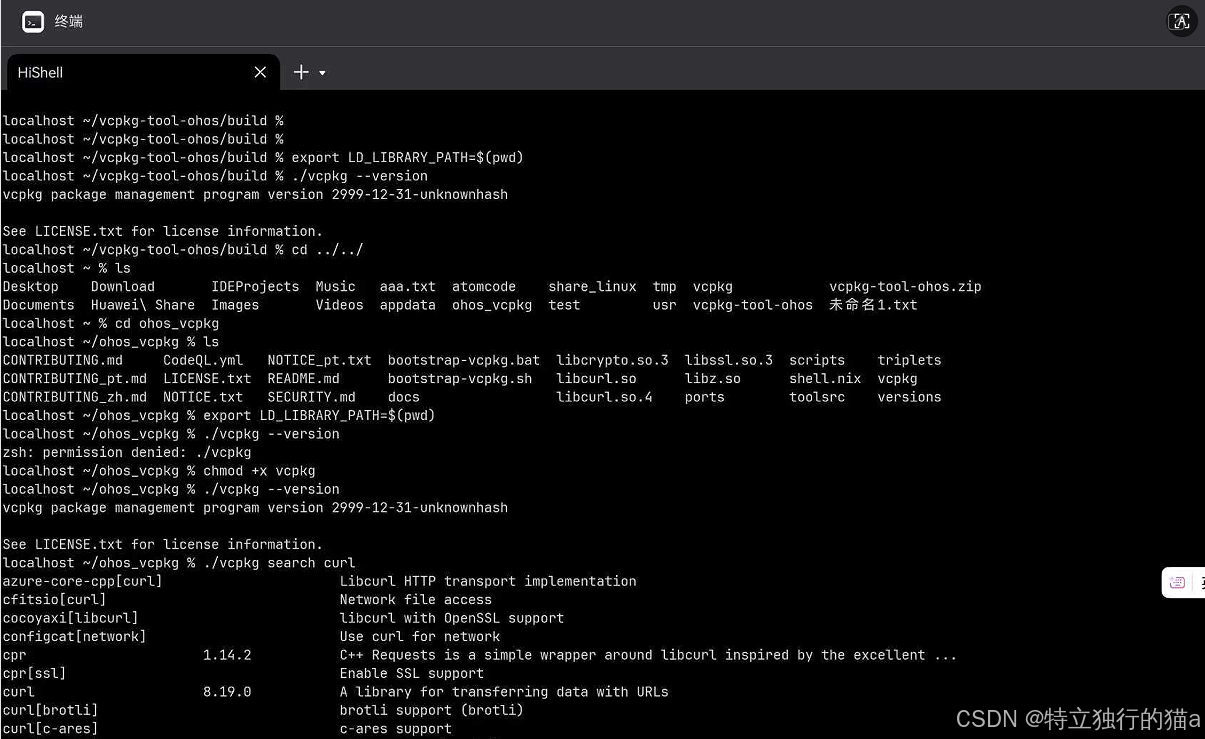Click the Music folder name

tap(335, 286)
